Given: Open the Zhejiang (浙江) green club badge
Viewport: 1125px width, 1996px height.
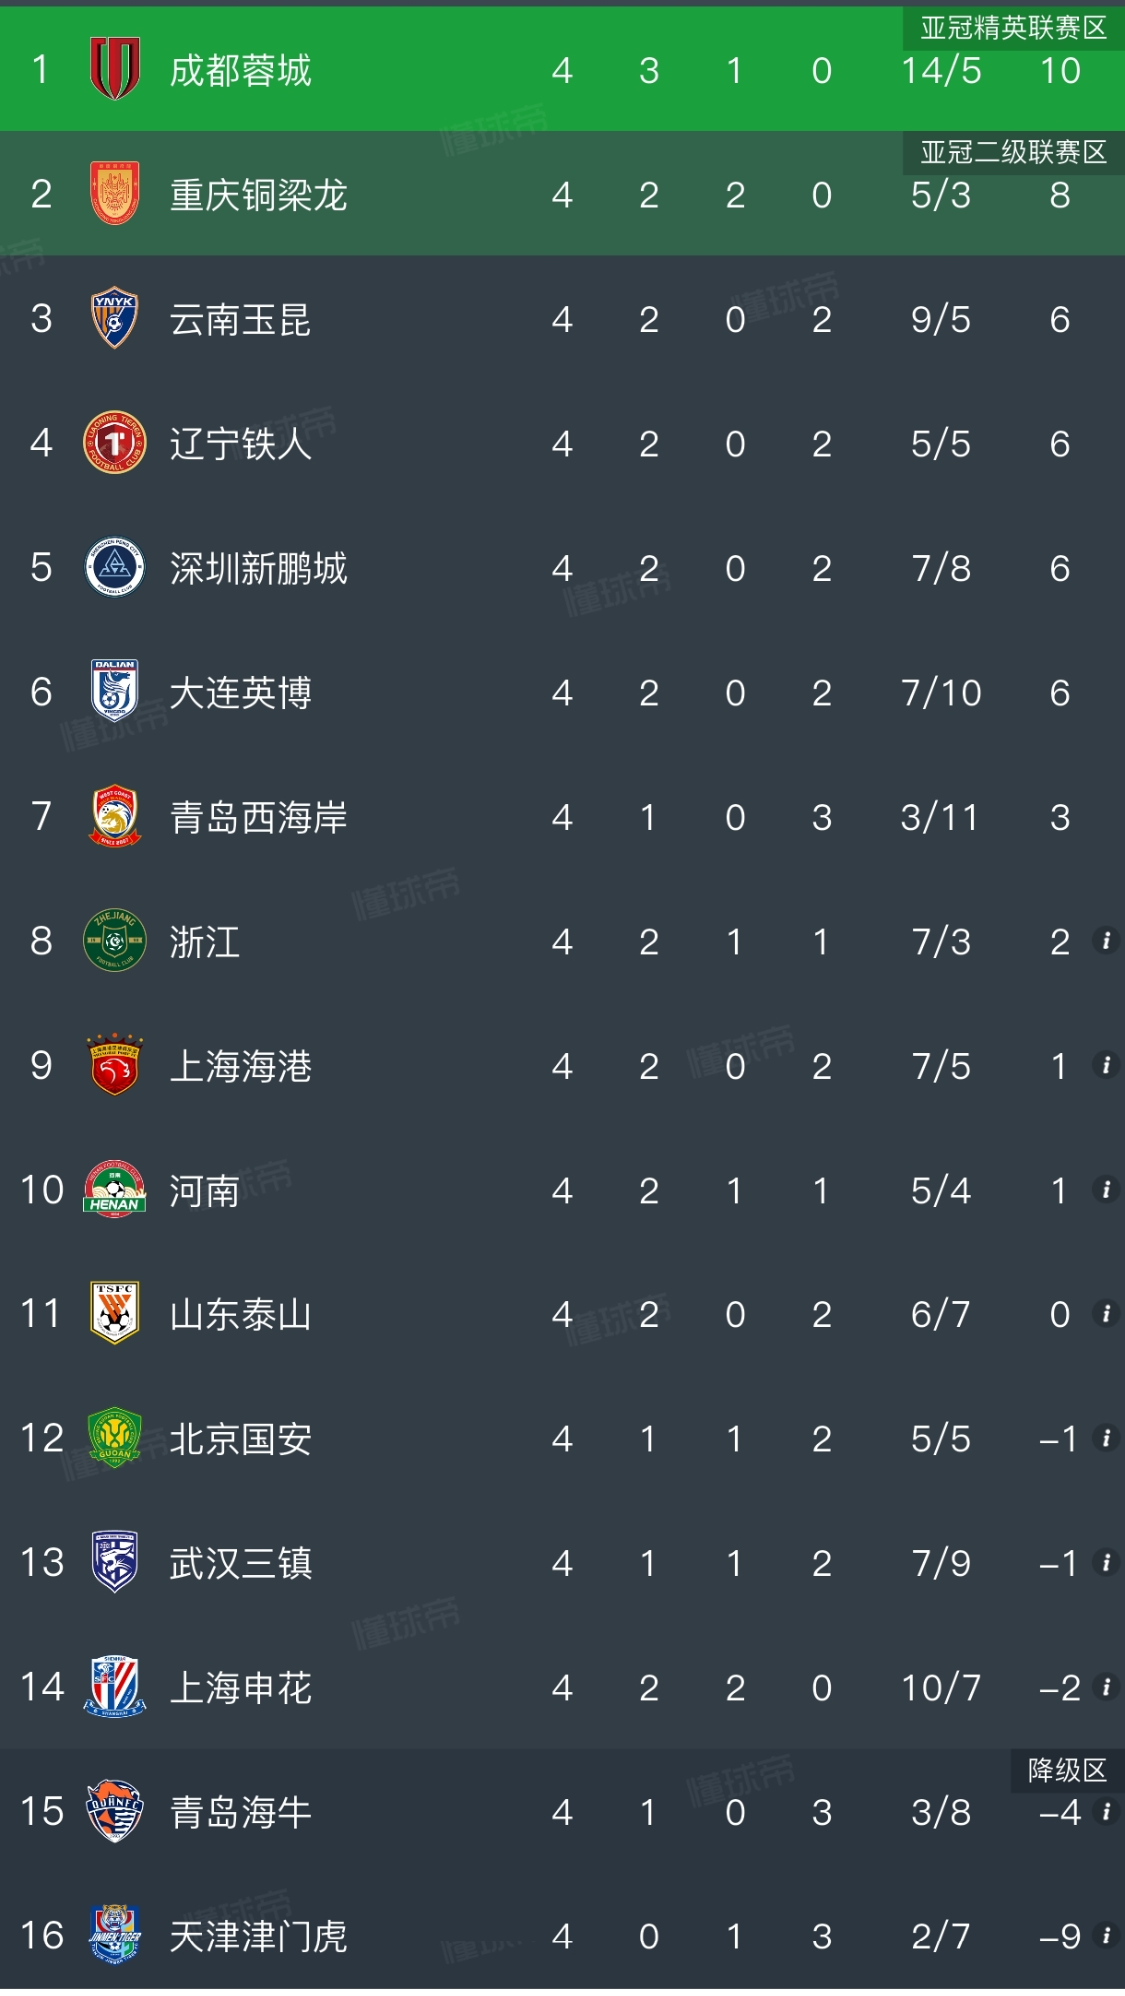Looking at the screenshot, I should tap(114, 940).
